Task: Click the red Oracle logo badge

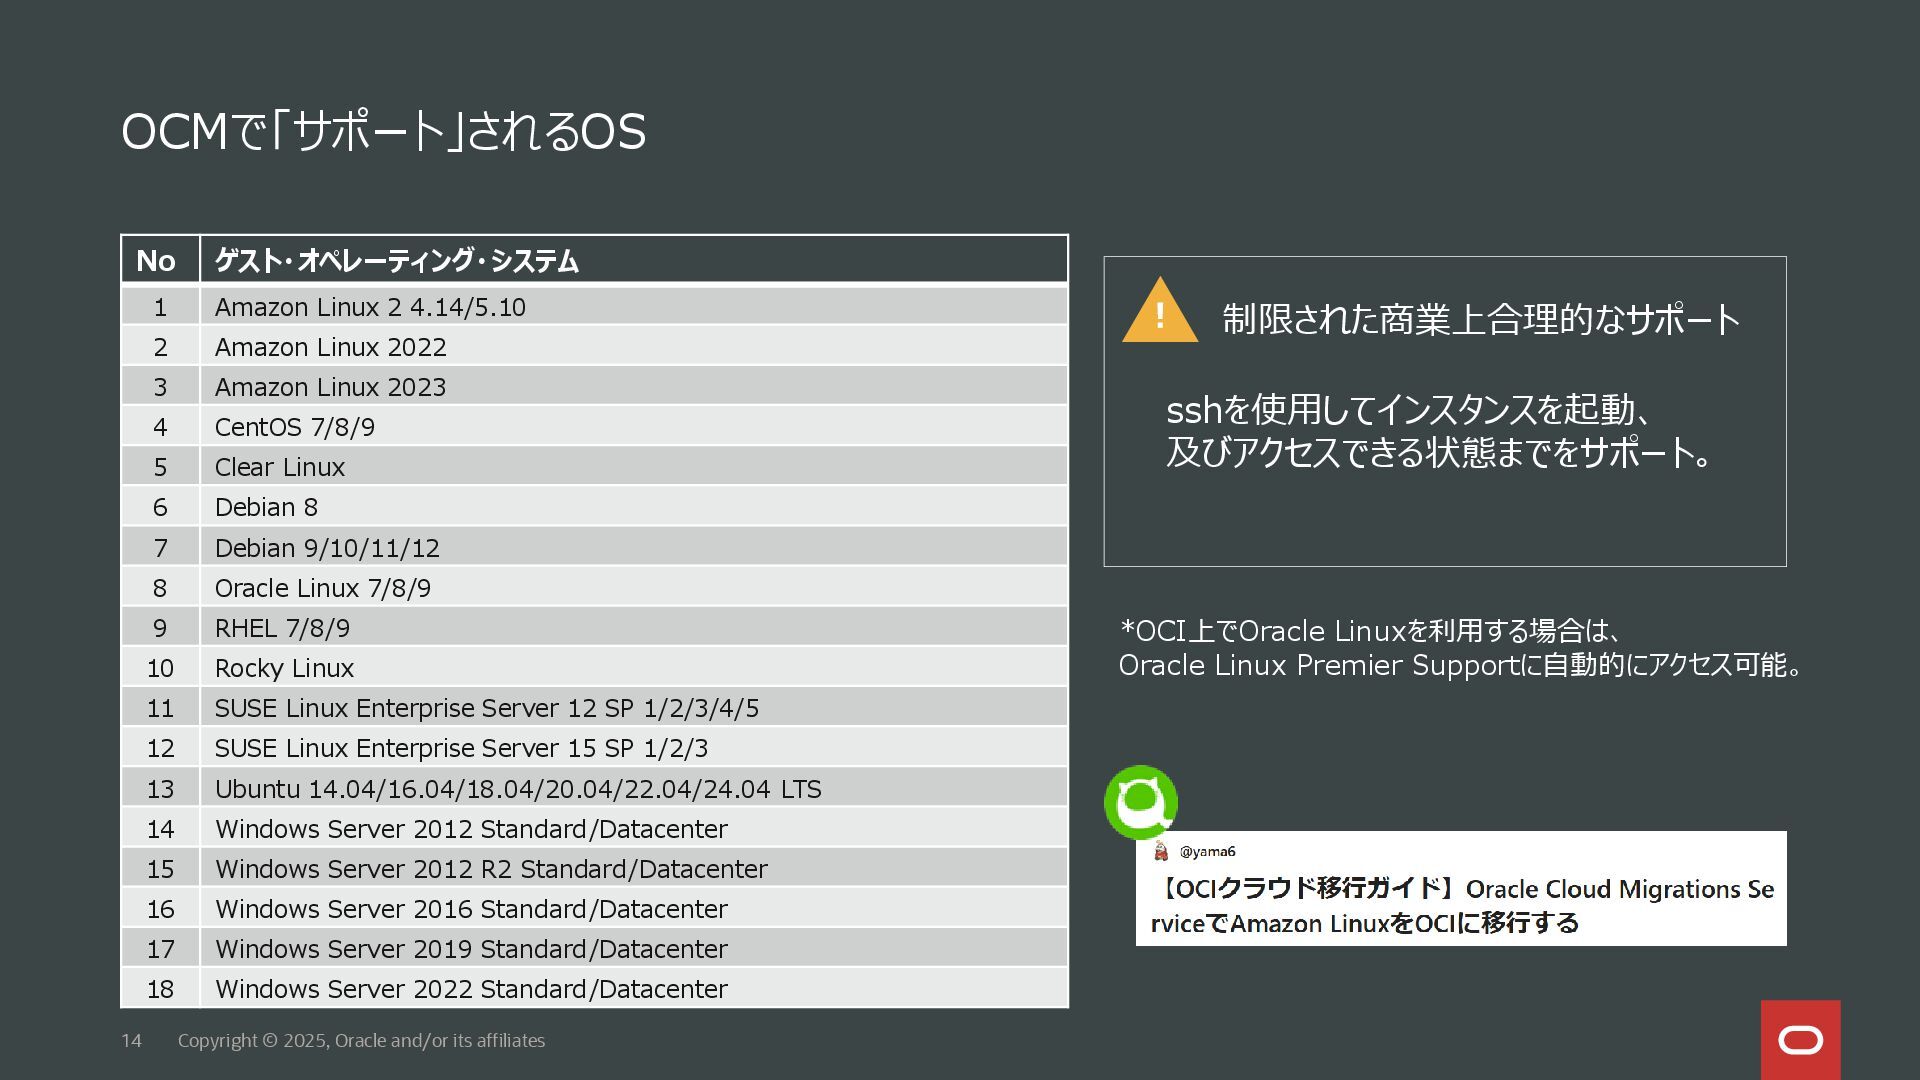Action: pos(1800,1040)
